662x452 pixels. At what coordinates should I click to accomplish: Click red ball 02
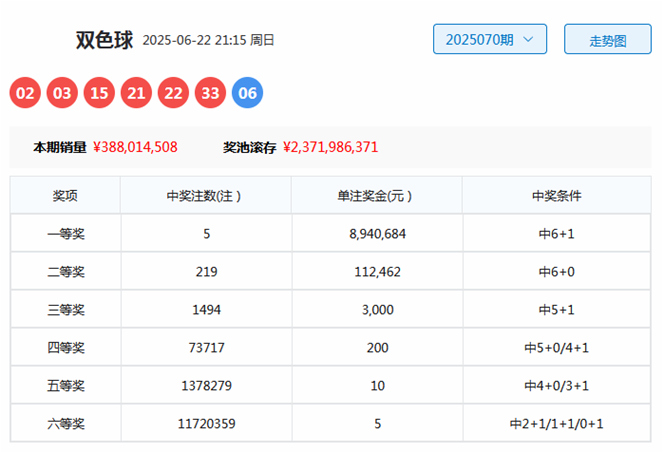pyautogui.click(x=25, y=93)
